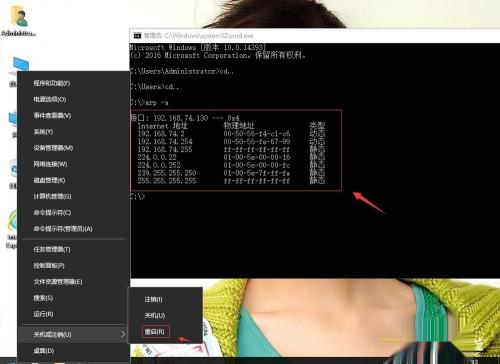This screenshot has width=500, height=364.
Task: Click the '物理地址' column header
Action: (x=239, y=126)
